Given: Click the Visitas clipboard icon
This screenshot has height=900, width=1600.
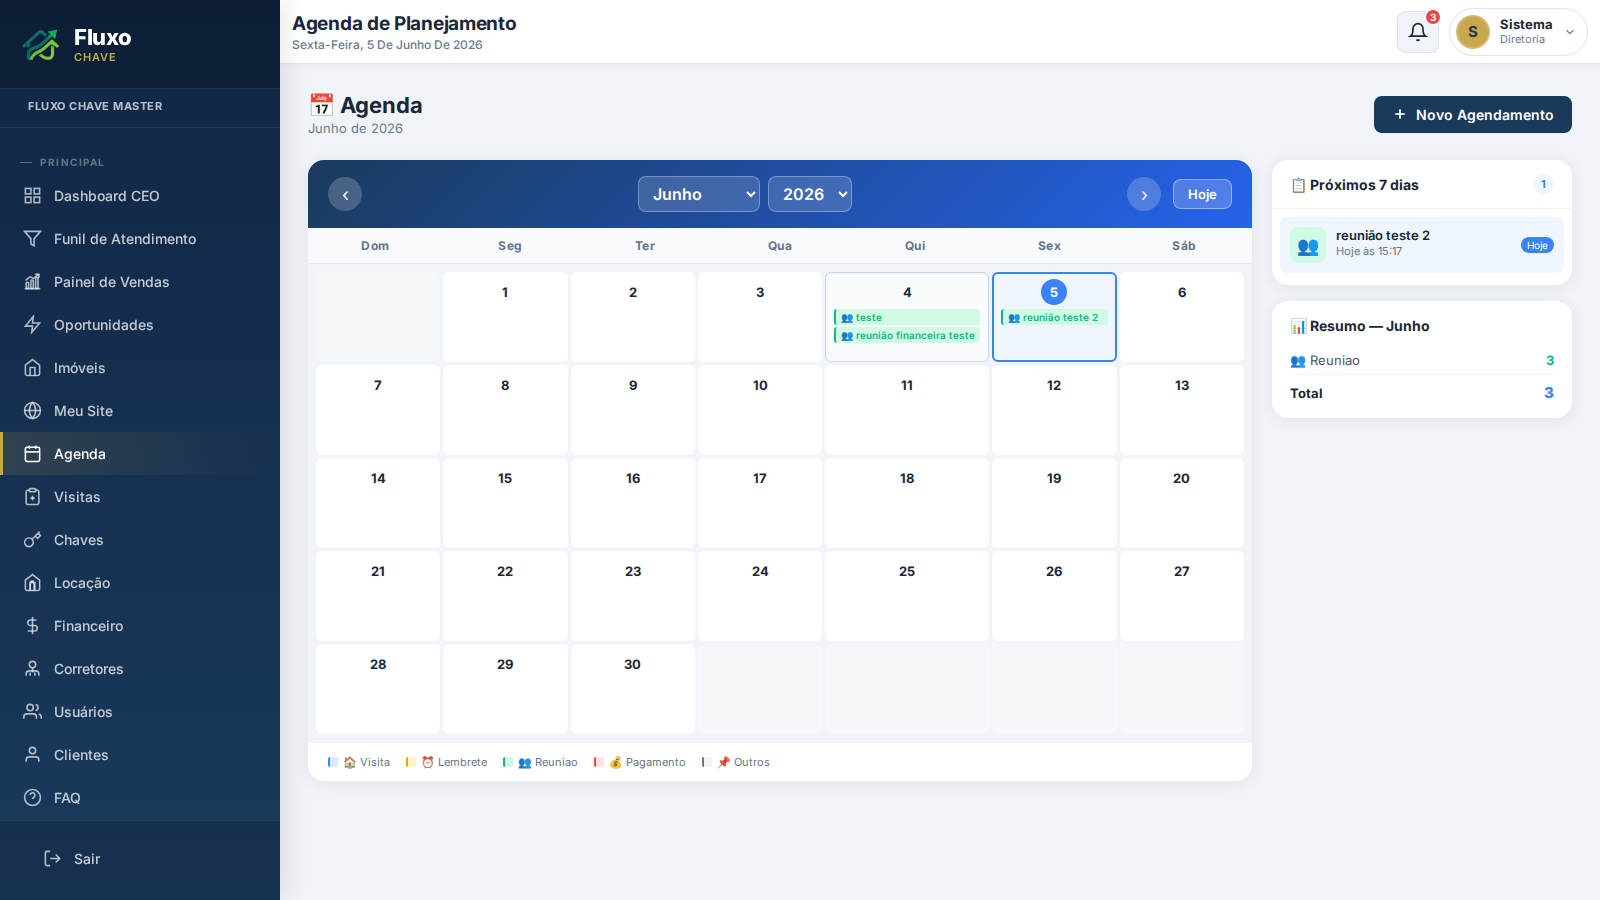Looking at the screenshot, I should click(x=33, y=497).
